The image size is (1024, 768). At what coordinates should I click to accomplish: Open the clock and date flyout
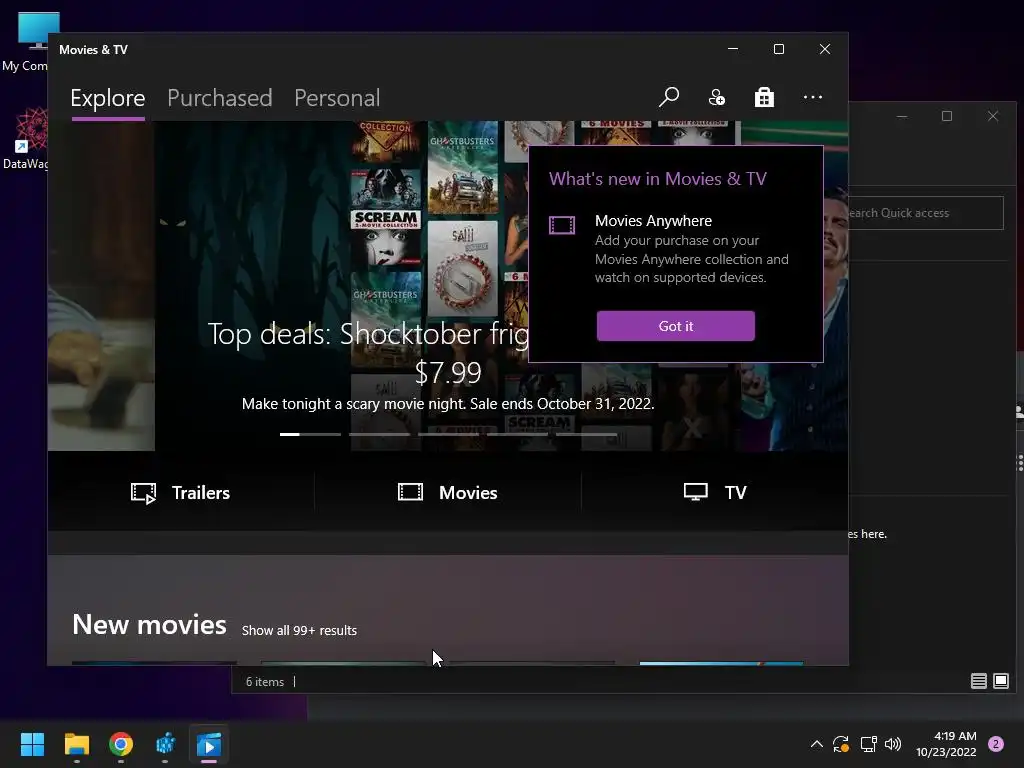pos(946,744)
